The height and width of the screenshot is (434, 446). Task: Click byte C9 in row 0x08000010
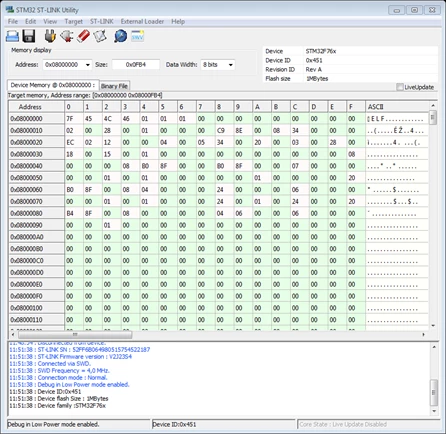(x=221, y=130)
